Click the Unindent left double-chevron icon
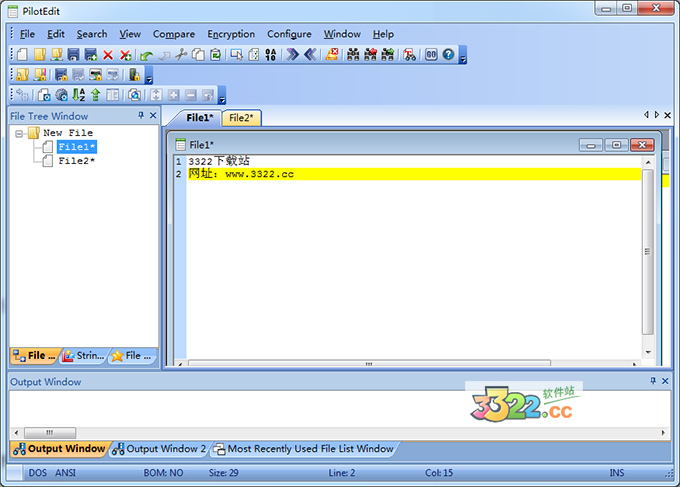Screen dimensions: 680x487 (x=310, y=55)
